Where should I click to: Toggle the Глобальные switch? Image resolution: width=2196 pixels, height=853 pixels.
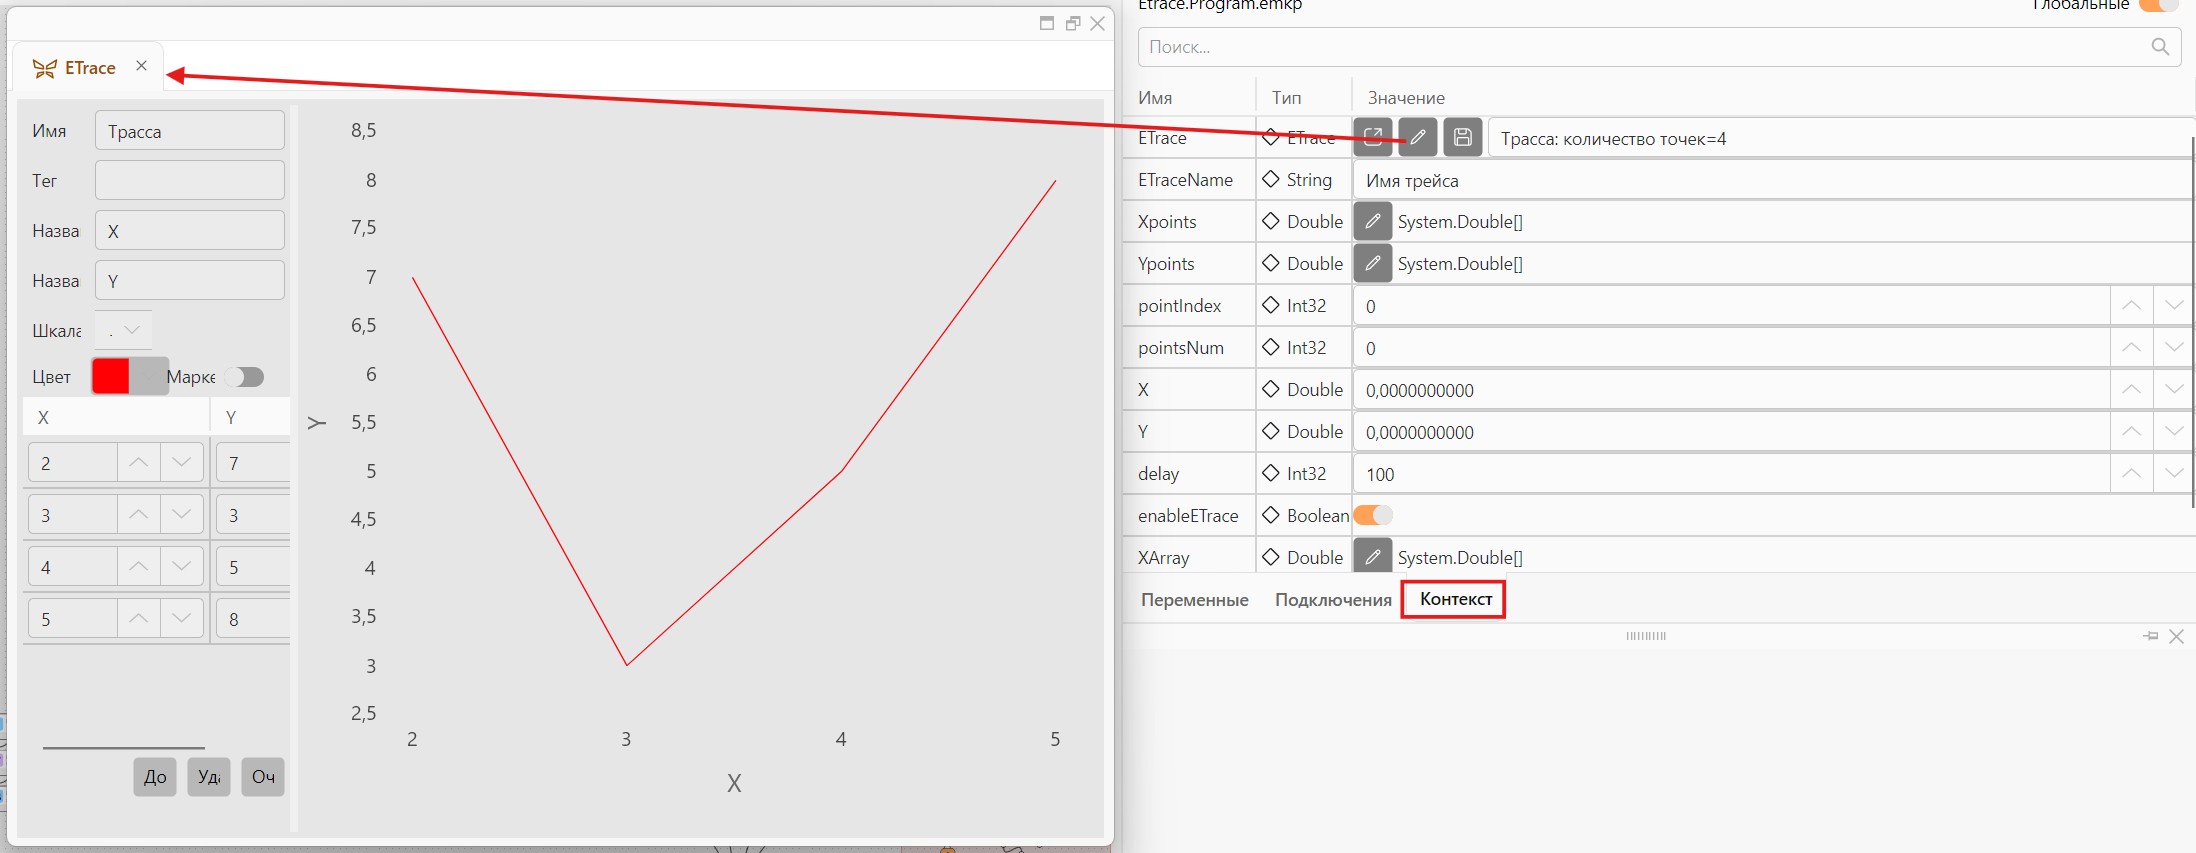click(x=2158, y=5)
